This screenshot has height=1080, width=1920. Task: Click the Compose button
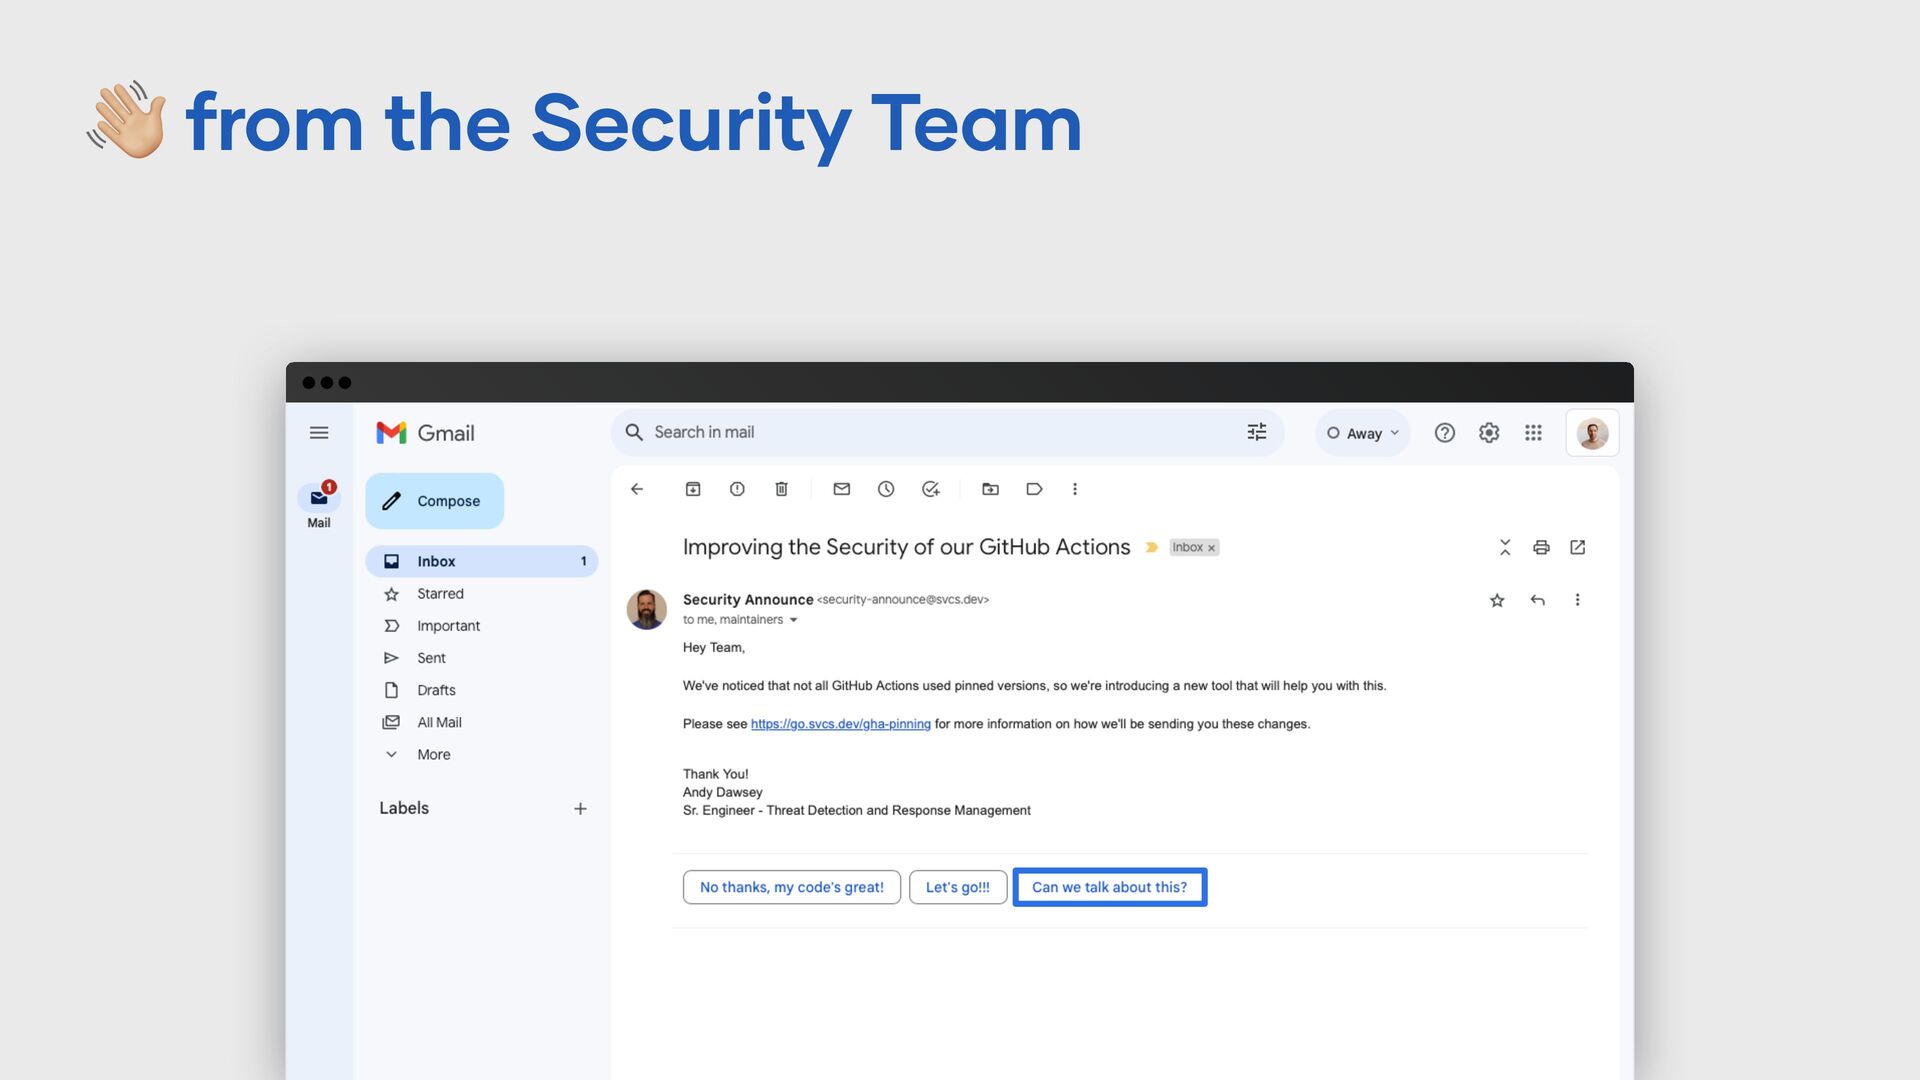[x=434, y=501]
